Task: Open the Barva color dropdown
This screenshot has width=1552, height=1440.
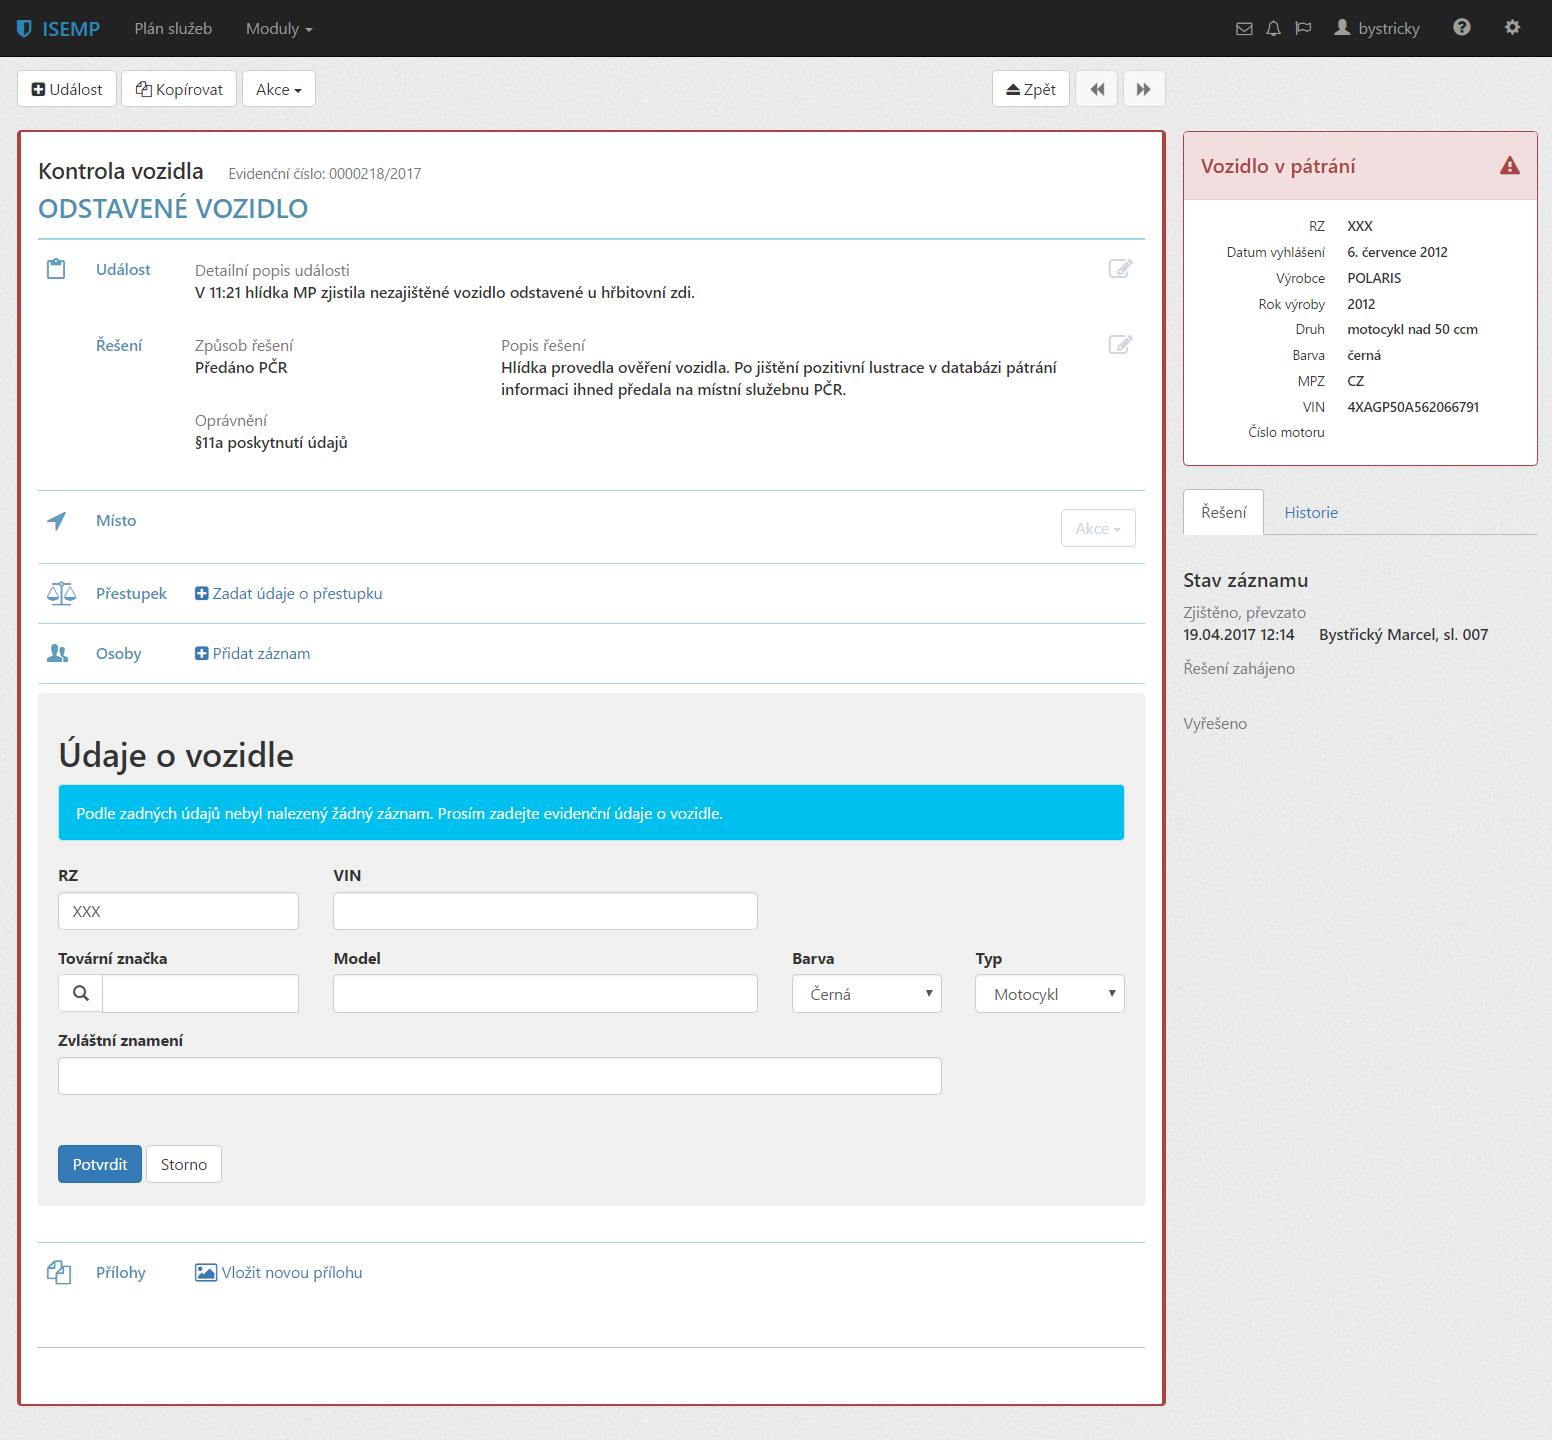Action: click(867, 994)
